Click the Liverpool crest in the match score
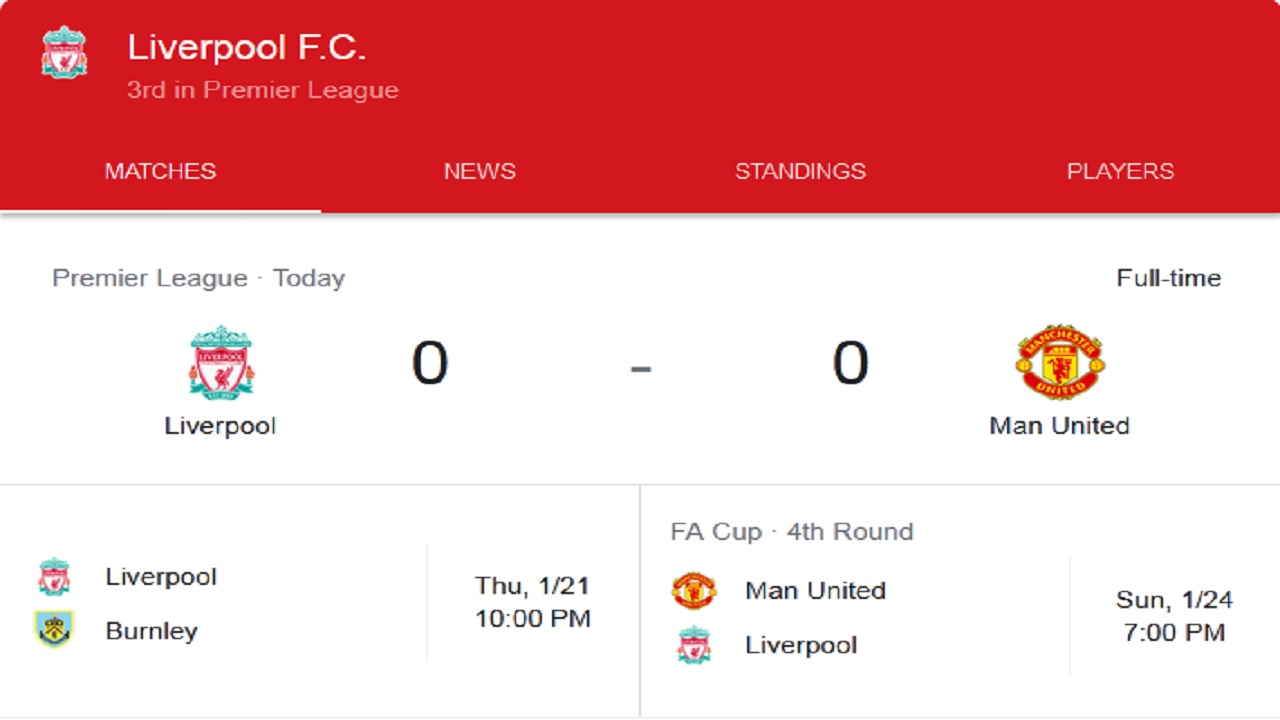The width and height of the screenshot is (1280, 720). coord(221,362)
